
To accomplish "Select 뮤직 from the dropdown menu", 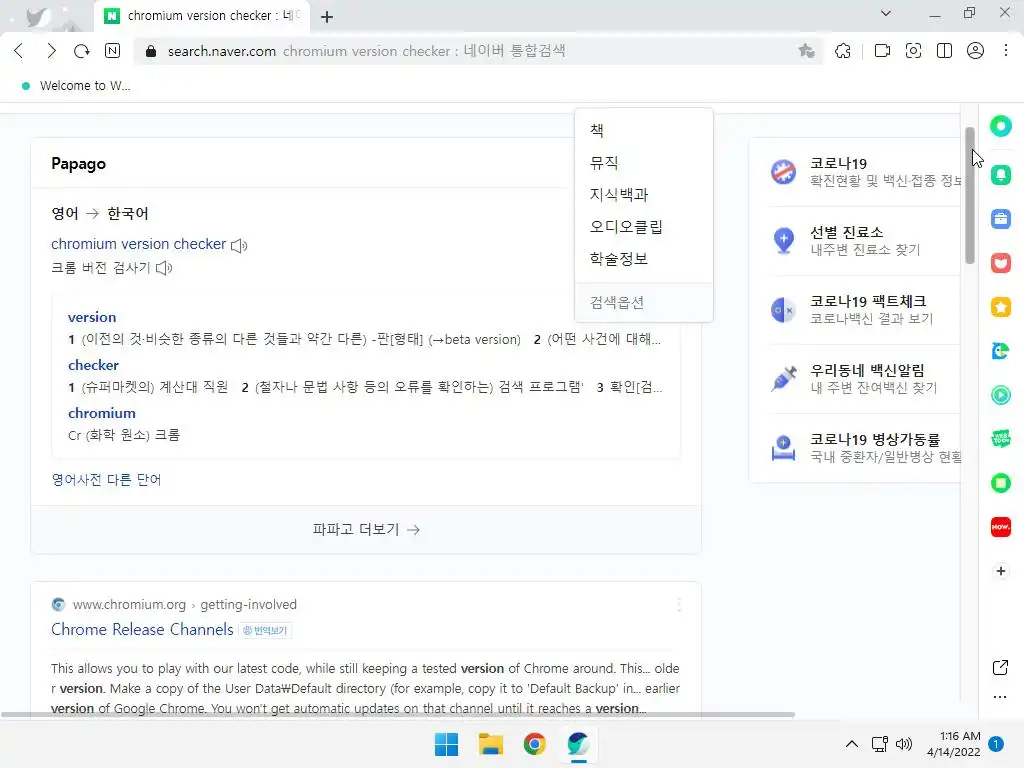I will pos(643,162).
